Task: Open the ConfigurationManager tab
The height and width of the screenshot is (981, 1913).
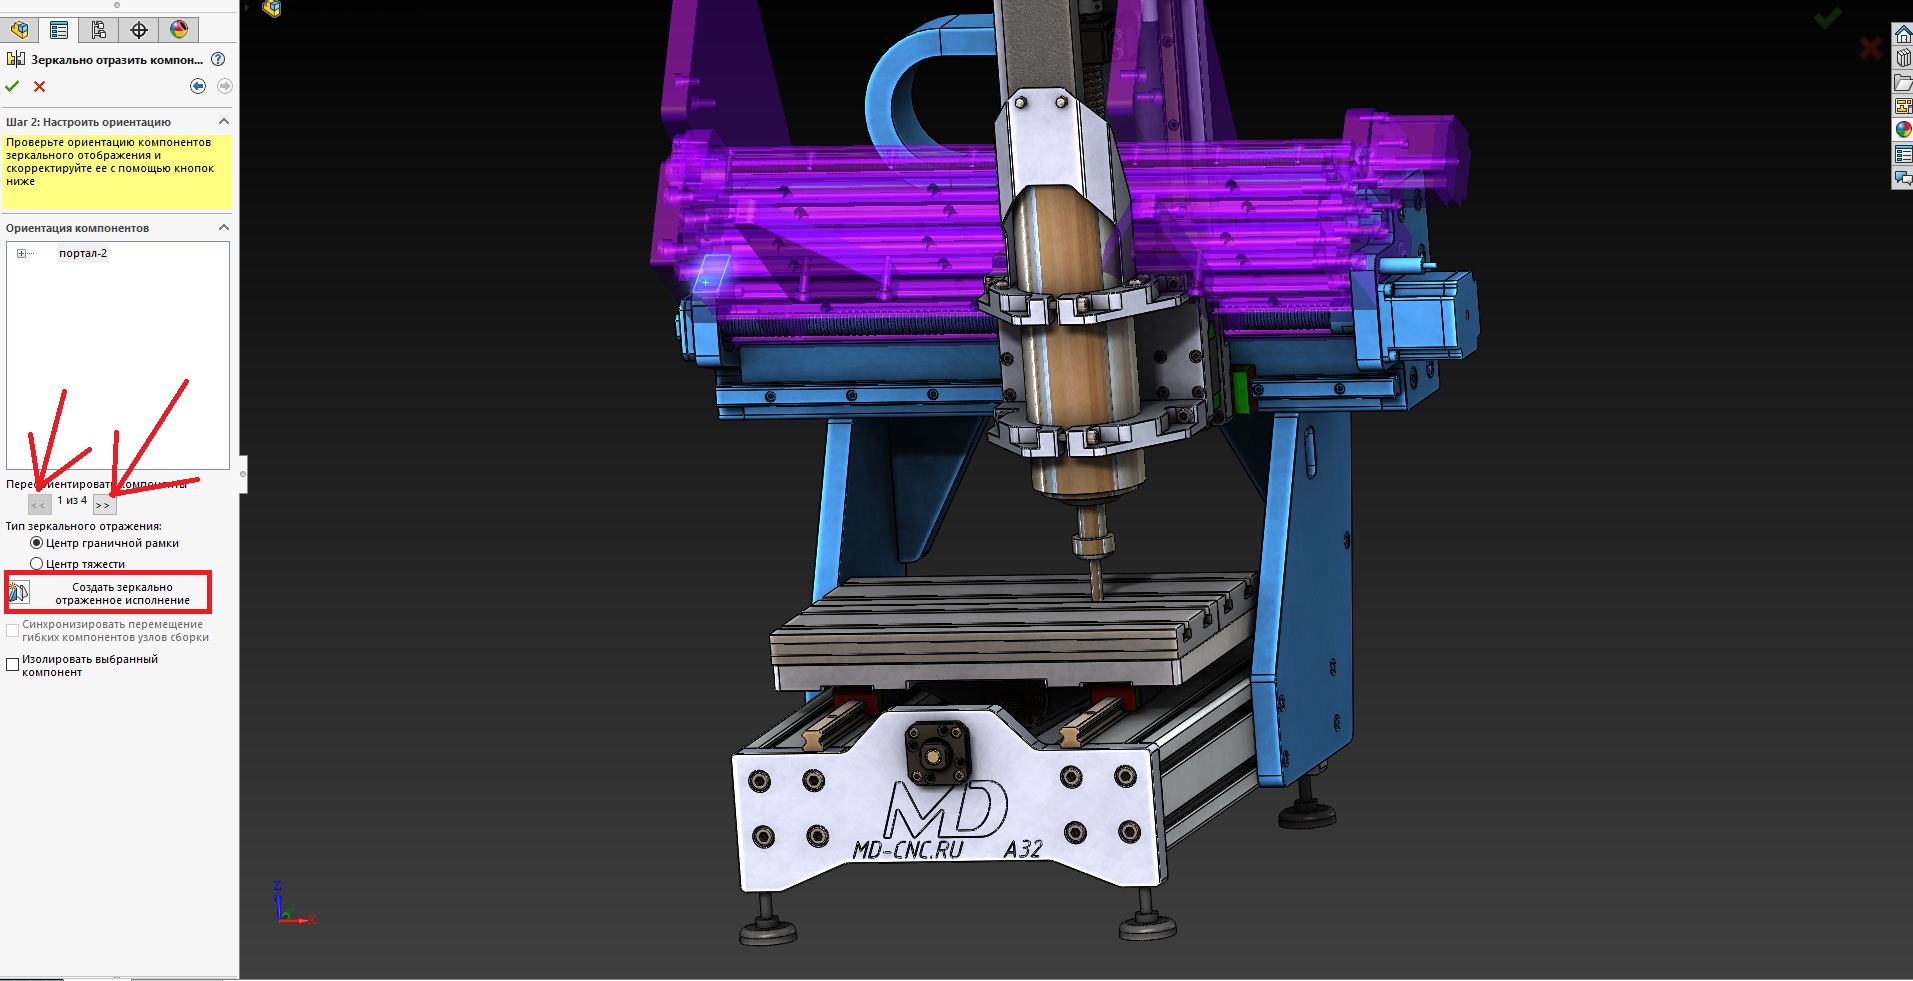Action: point(99,30)
